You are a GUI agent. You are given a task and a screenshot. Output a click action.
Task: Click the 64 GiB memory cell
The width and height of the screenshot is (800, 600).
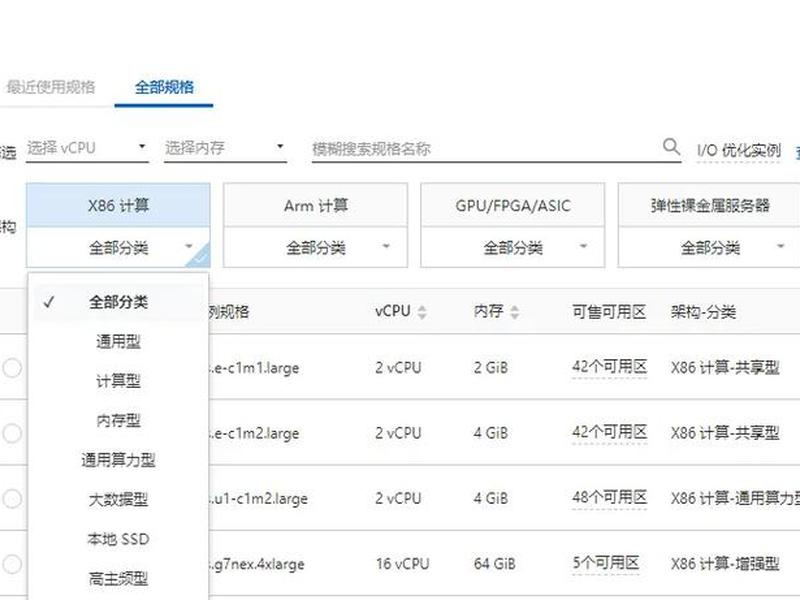tap(494, 564)
